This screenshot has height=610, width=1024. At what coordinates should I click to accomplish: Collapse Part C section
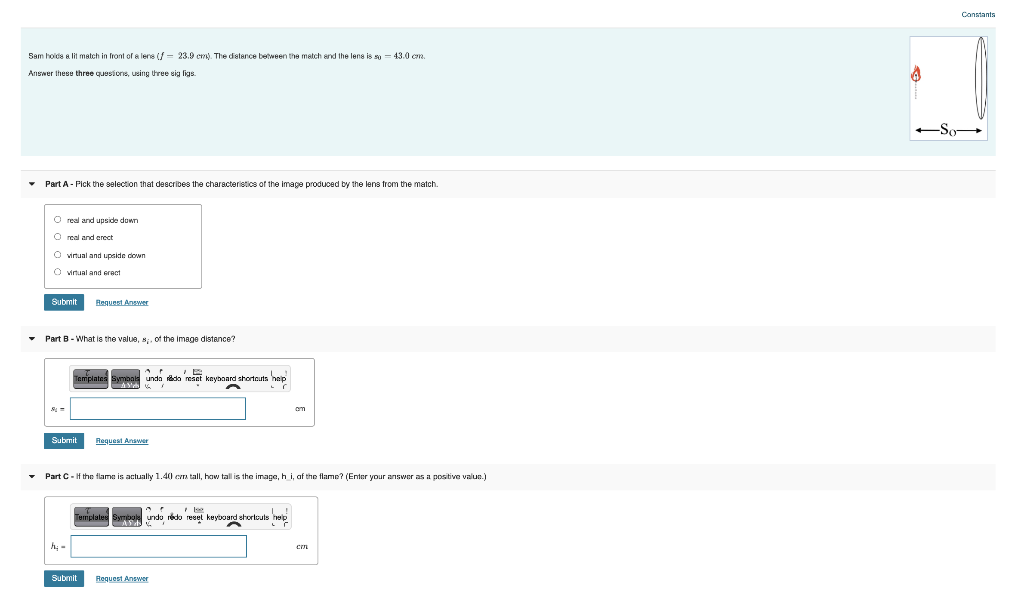tap(34, 476)
